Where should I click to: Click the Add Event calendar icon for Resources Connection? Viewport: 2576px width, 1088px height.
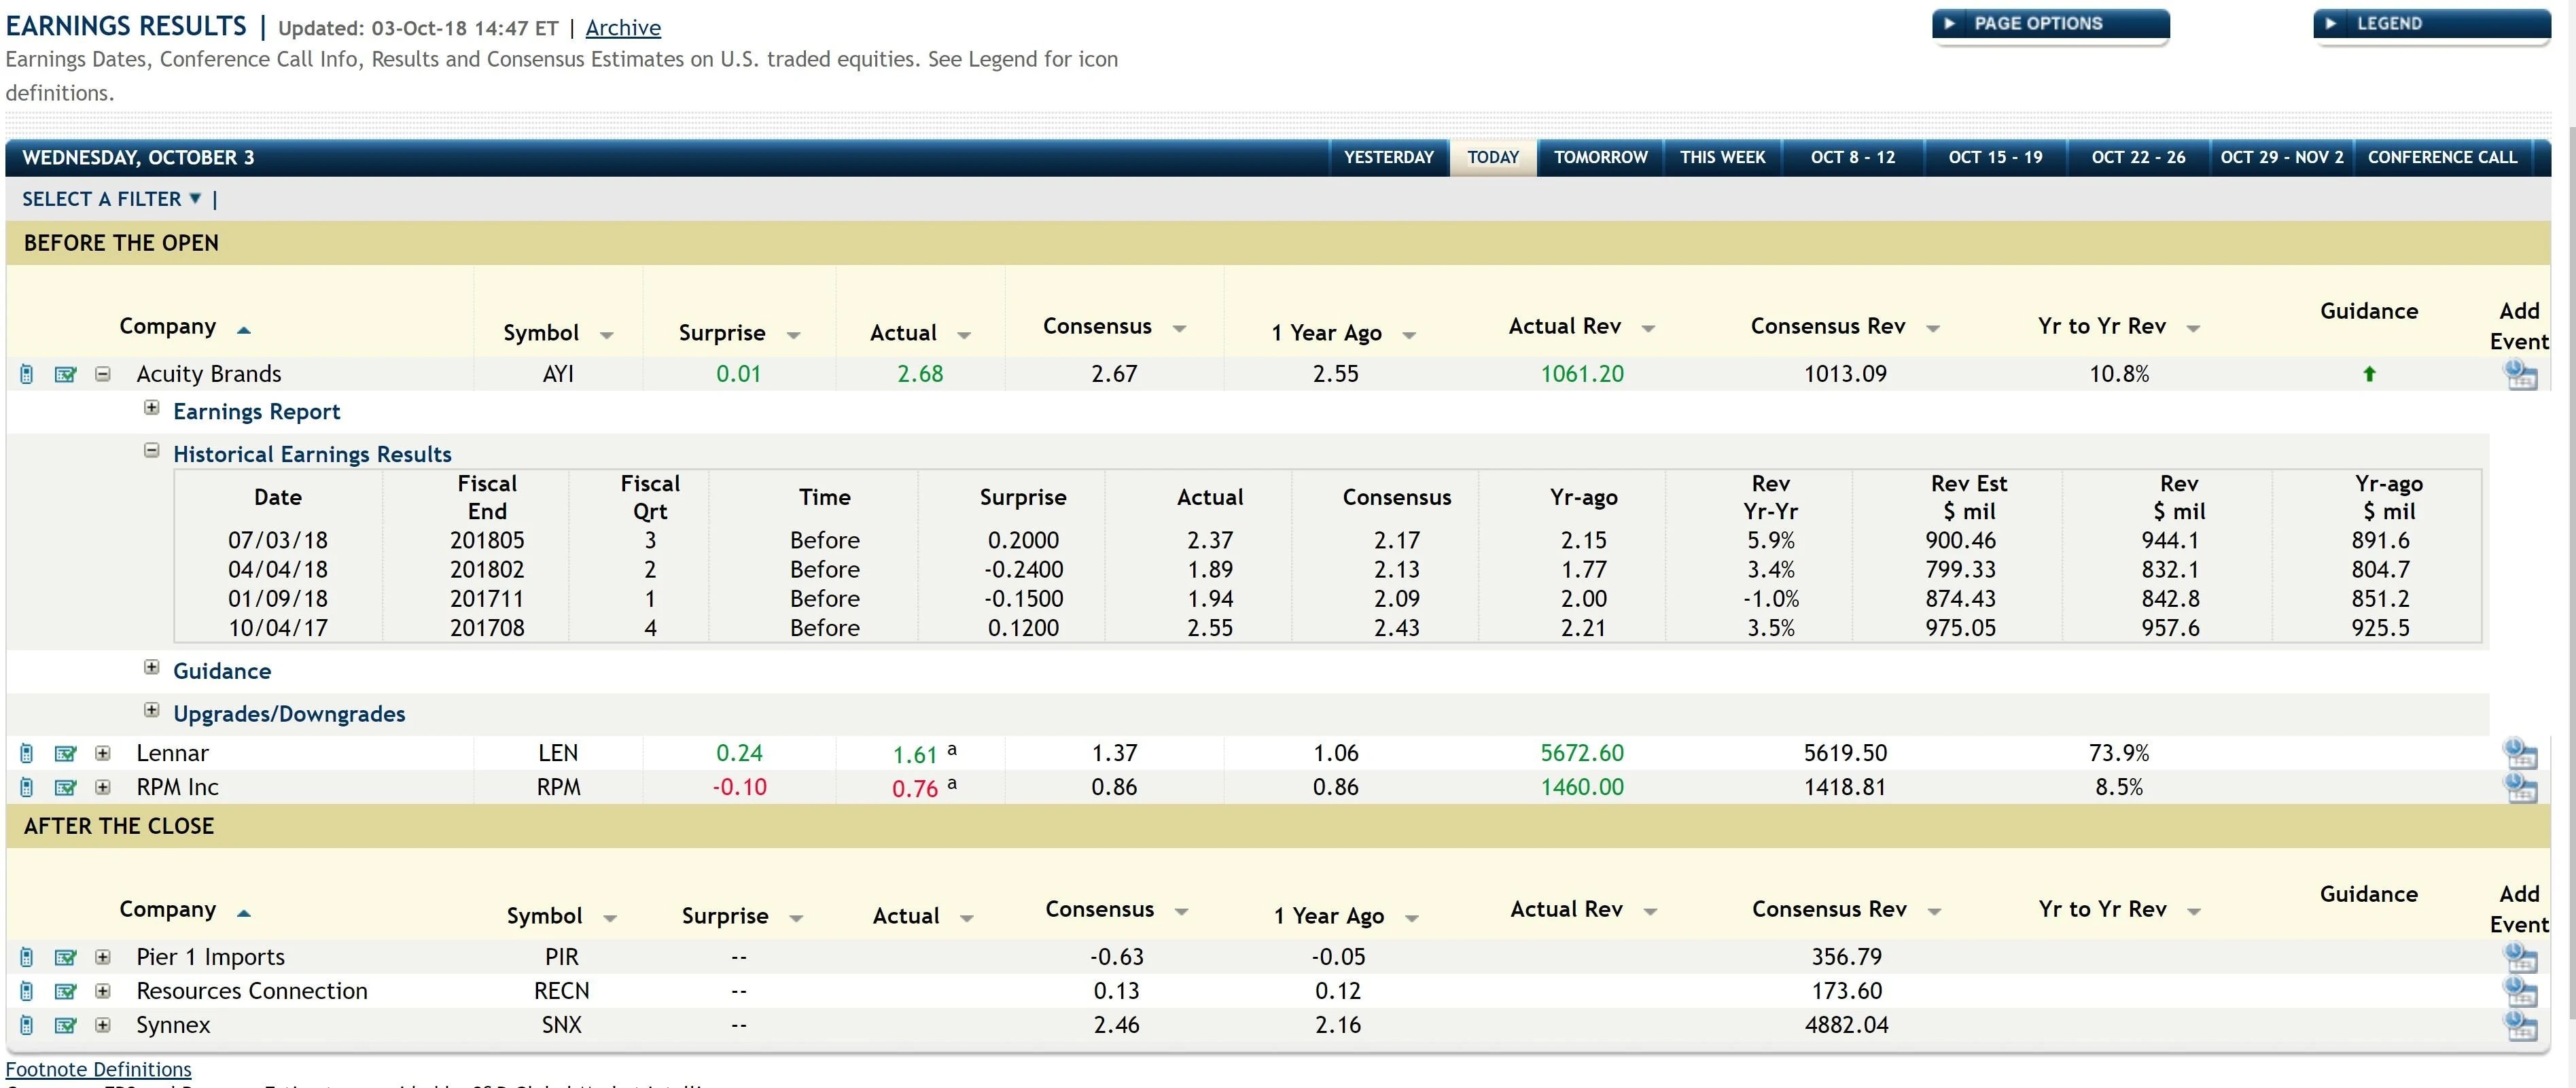(2519, 992)
